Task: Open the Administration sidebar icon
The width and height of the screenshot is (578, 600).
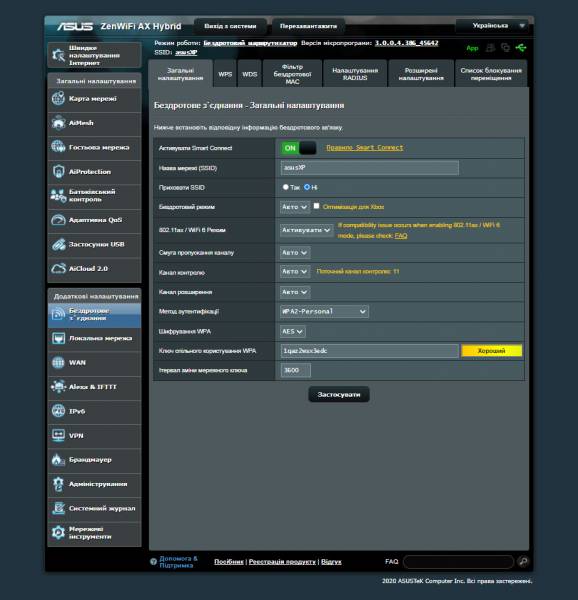Action: point(58,484)
